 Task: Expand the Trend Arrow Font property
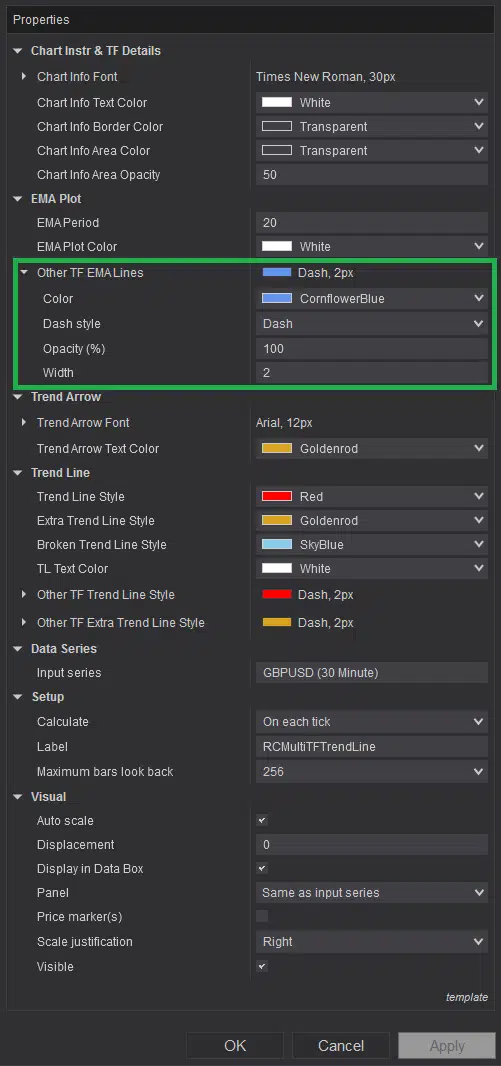pyautogui.click(x=24, y=422)
